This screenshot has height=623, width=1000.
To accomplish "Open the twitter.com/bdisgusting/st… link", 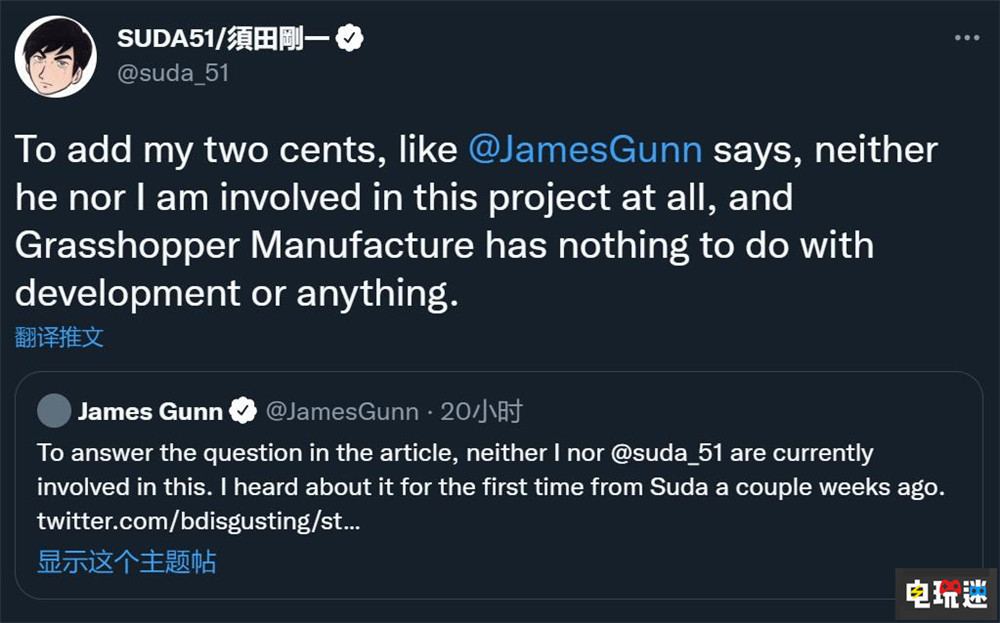I will (x=196, y=521).
